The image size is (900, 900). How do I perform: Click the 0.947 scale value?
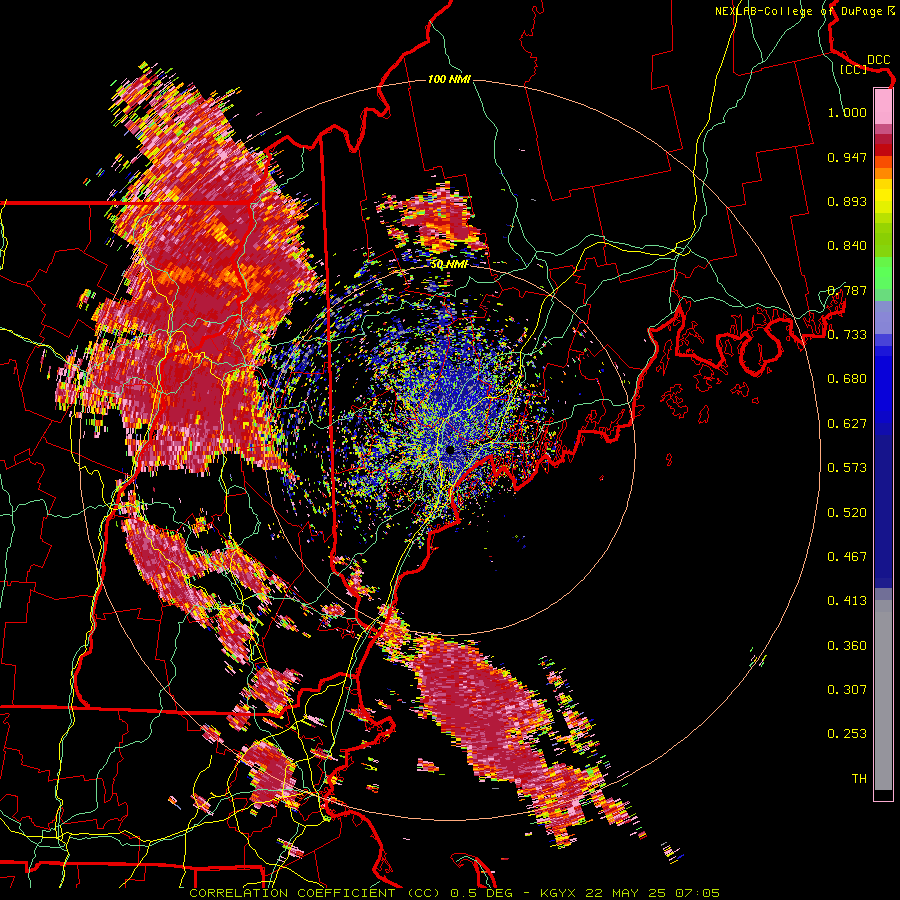click(x=847, y=157)
